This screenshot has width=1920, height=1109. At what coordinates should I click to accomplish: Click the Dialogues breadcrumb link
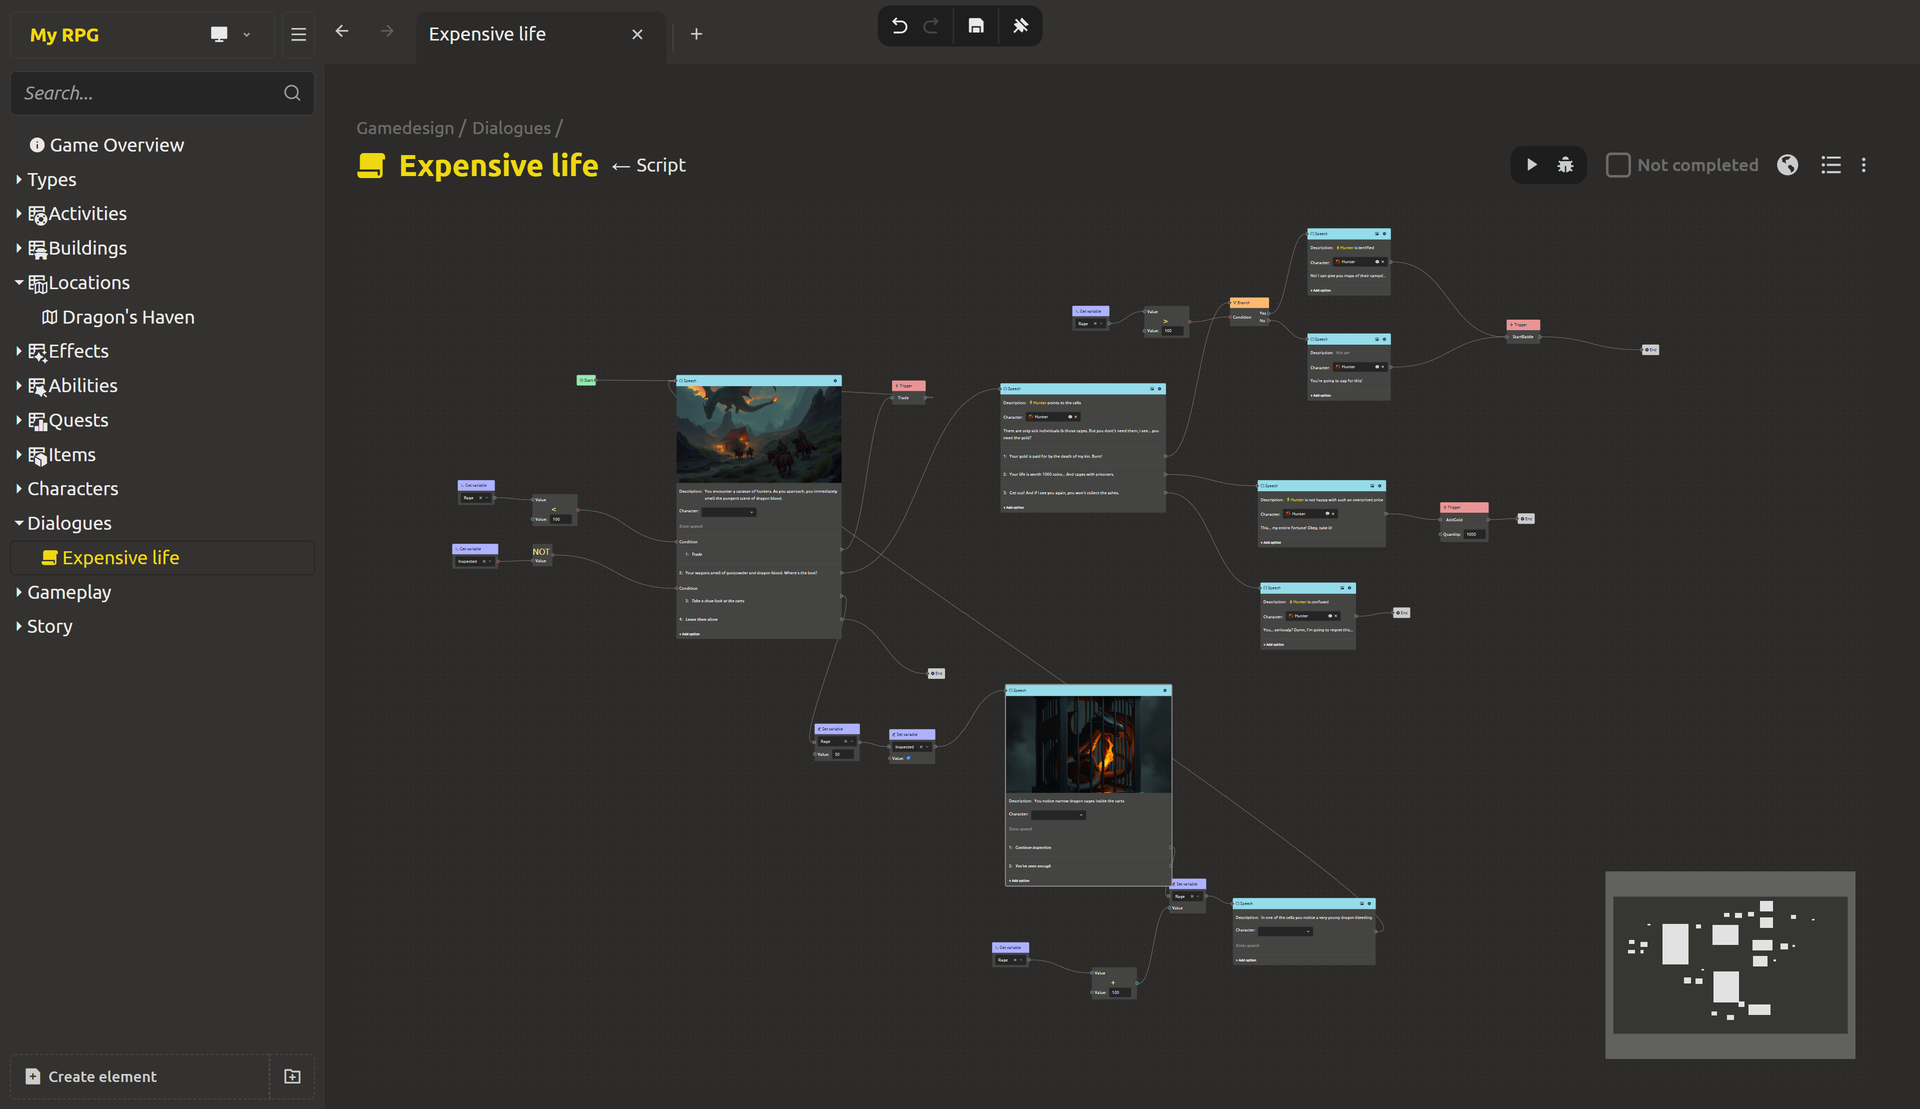511,128
